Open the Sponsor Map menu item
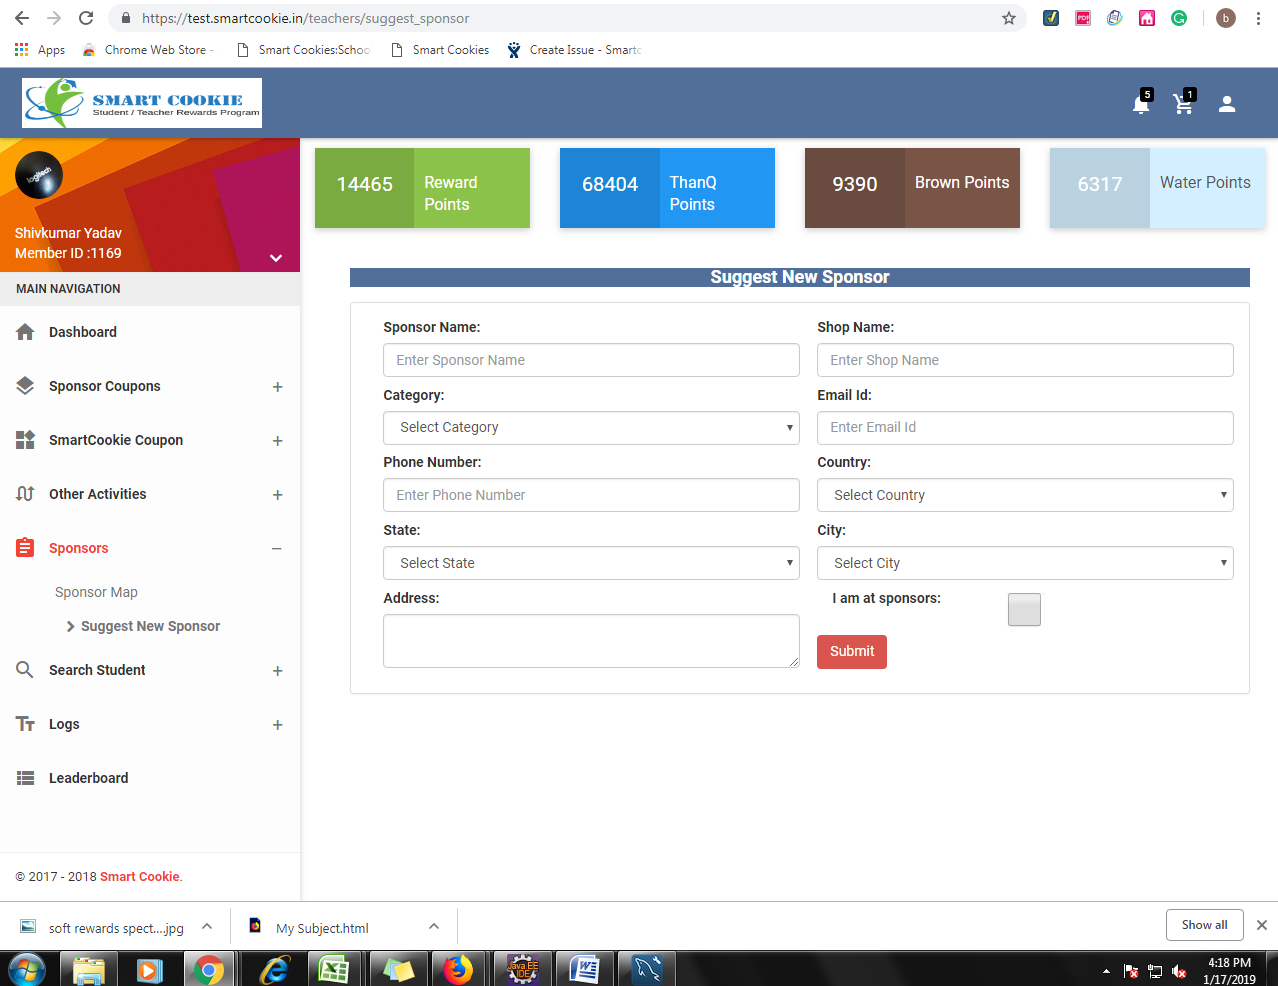The width and height of the screenshot is (1278, 986). (x=96, y=592)
